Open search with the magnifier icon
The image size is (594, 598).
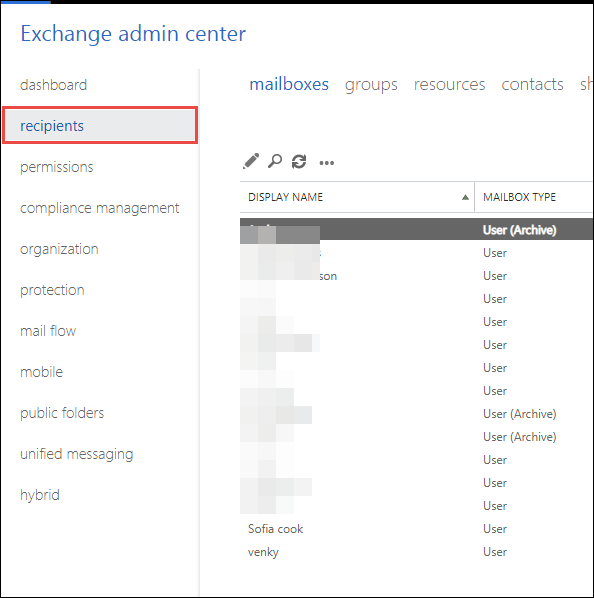(275, 161)
